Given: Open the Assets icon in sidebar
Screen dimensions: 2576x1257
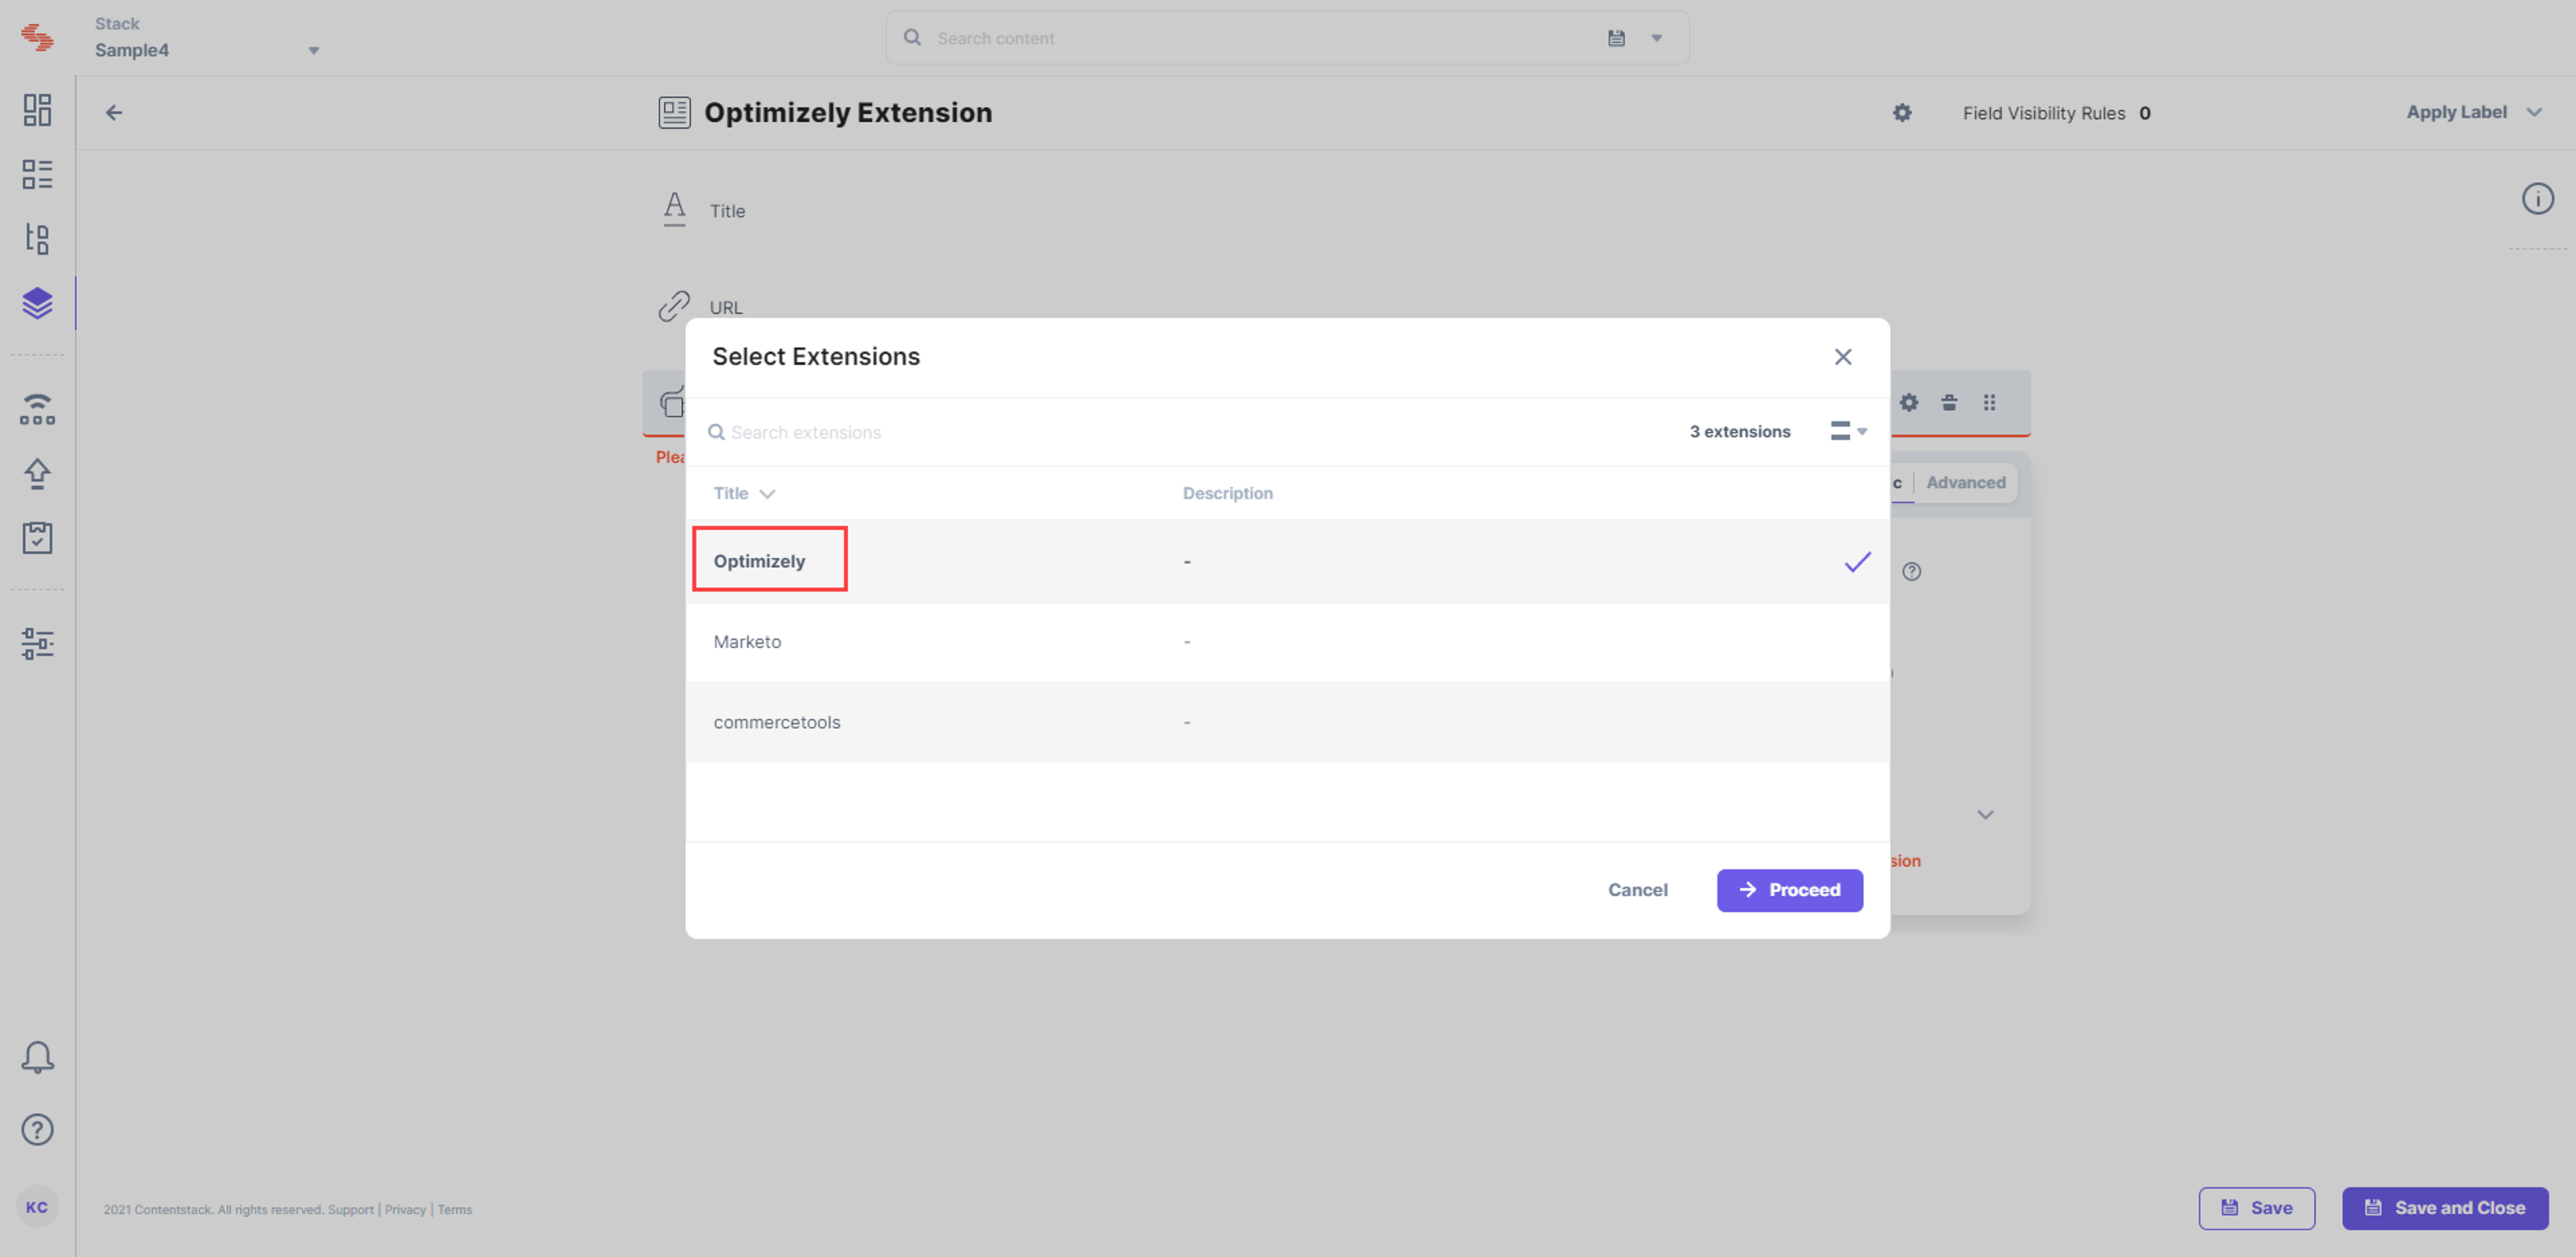Looking at the screenshot, I should click(37, 238).
